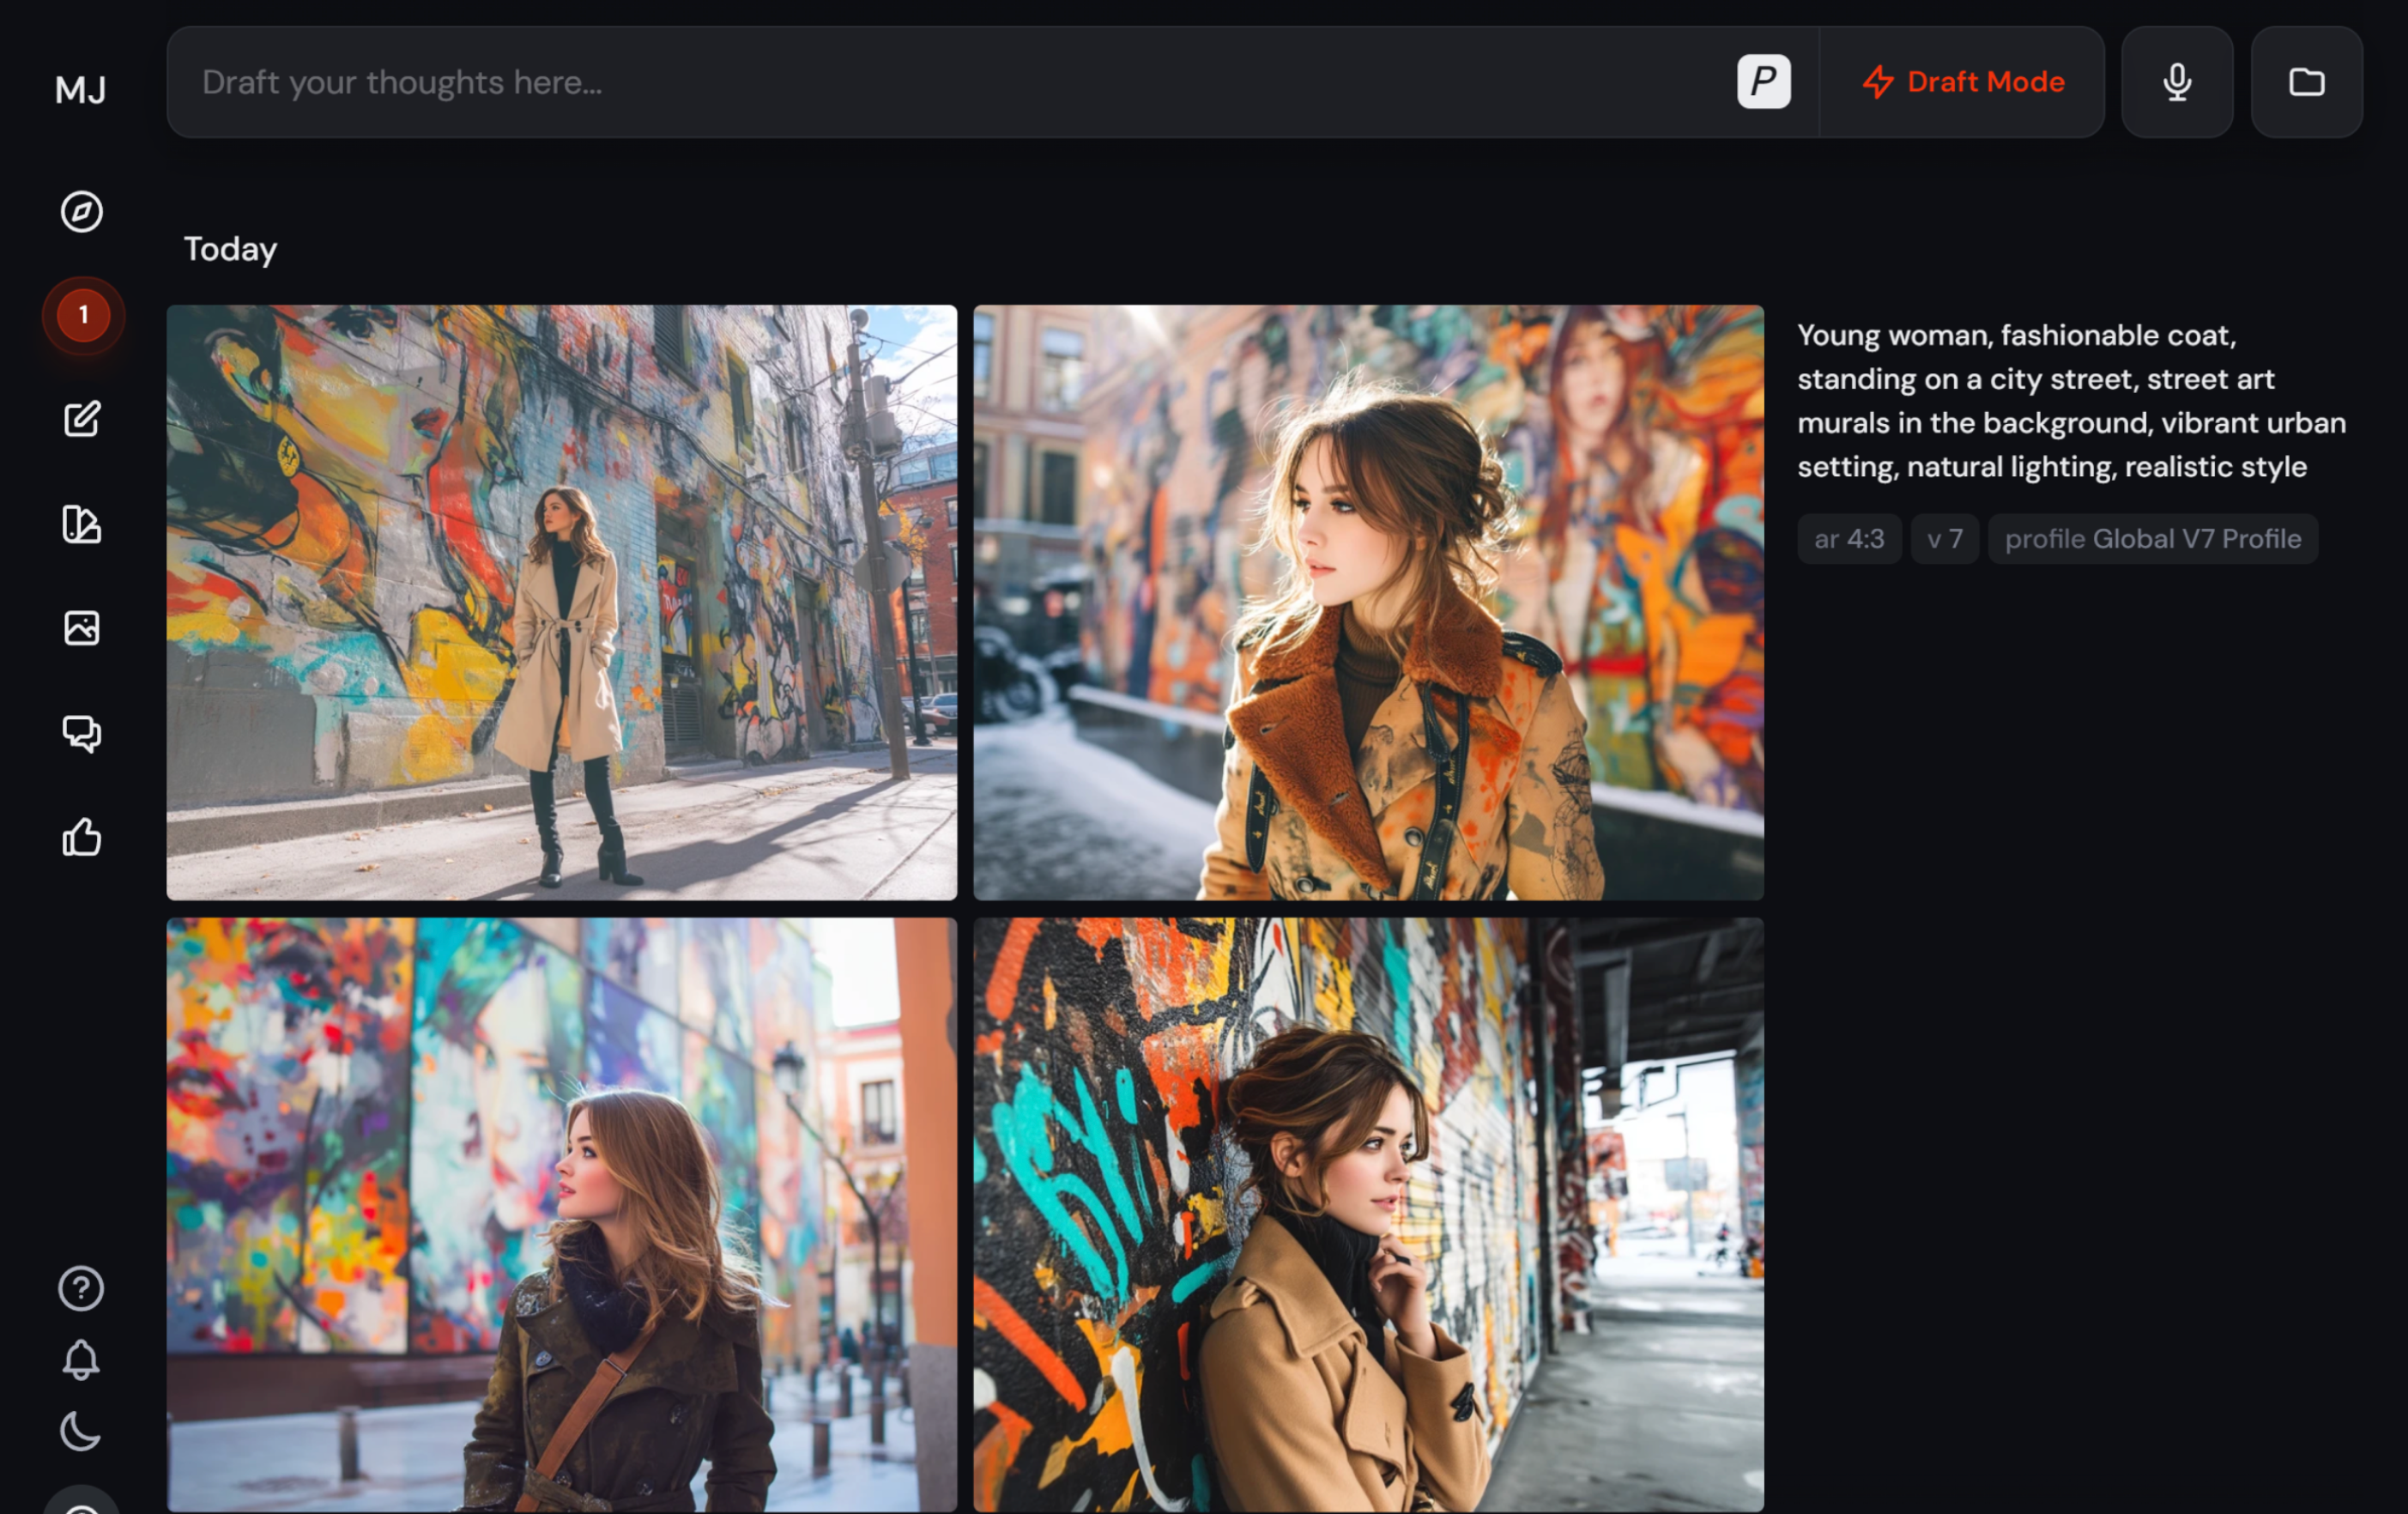Image resolution: width=2408 pixels, height=1514 pixels.
Task: Toggle dark mode moon icon
Action: pos(81,1432)
